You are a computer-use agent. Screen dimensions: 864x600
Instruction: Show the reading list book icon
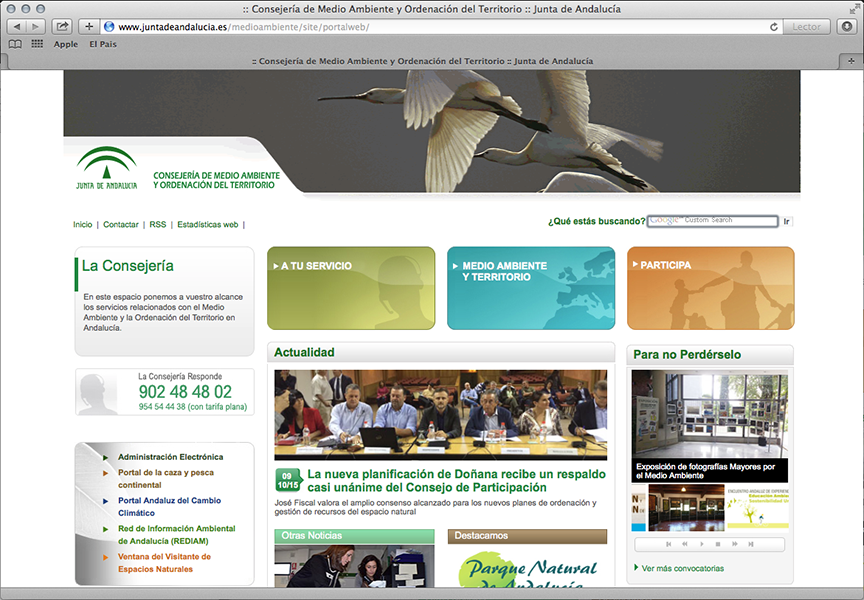(x=15, y=44)
